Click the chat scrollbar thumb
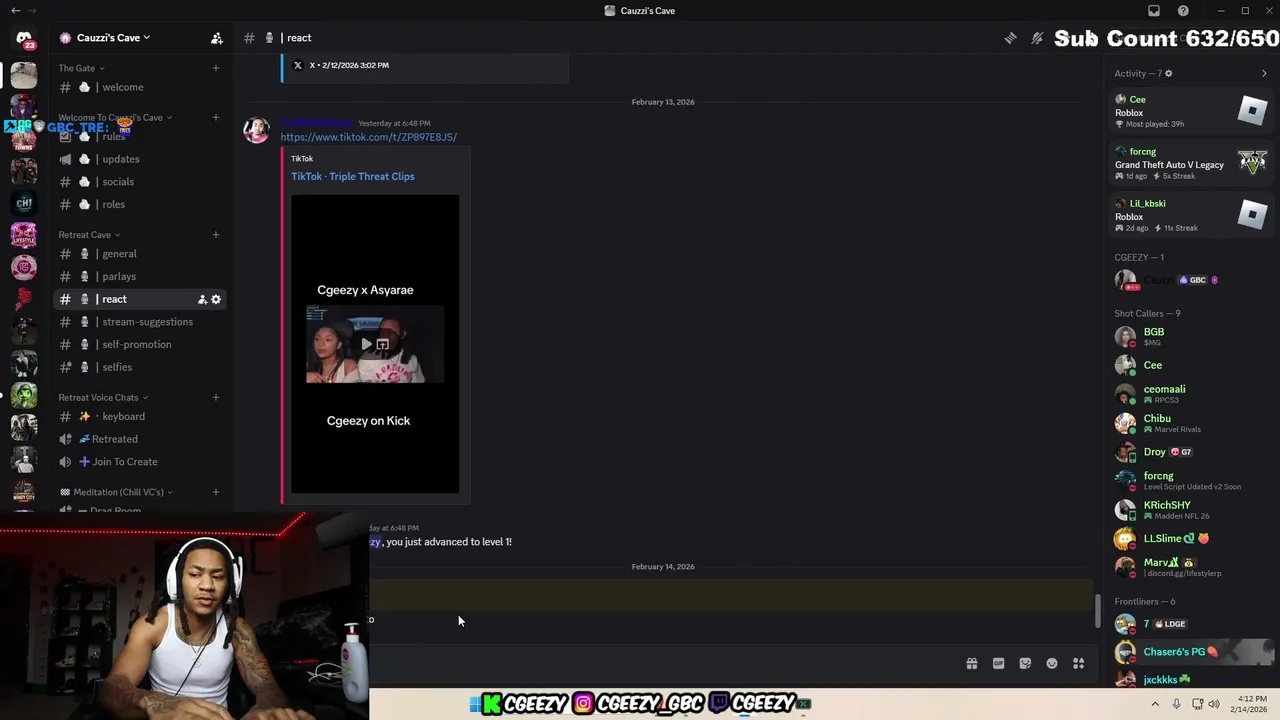 click(x=1097, y=611)
